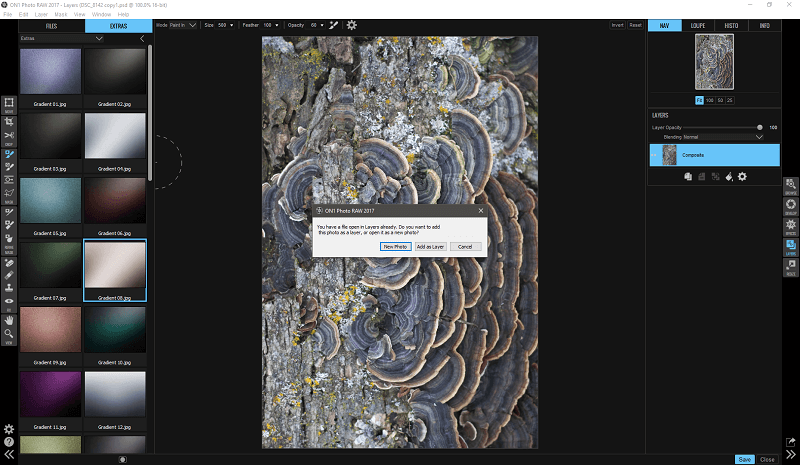Image resolution: width=800 pixels, height=465 pixels.
Task: Switch to the Files tab
Action: [x=52, y=26]
